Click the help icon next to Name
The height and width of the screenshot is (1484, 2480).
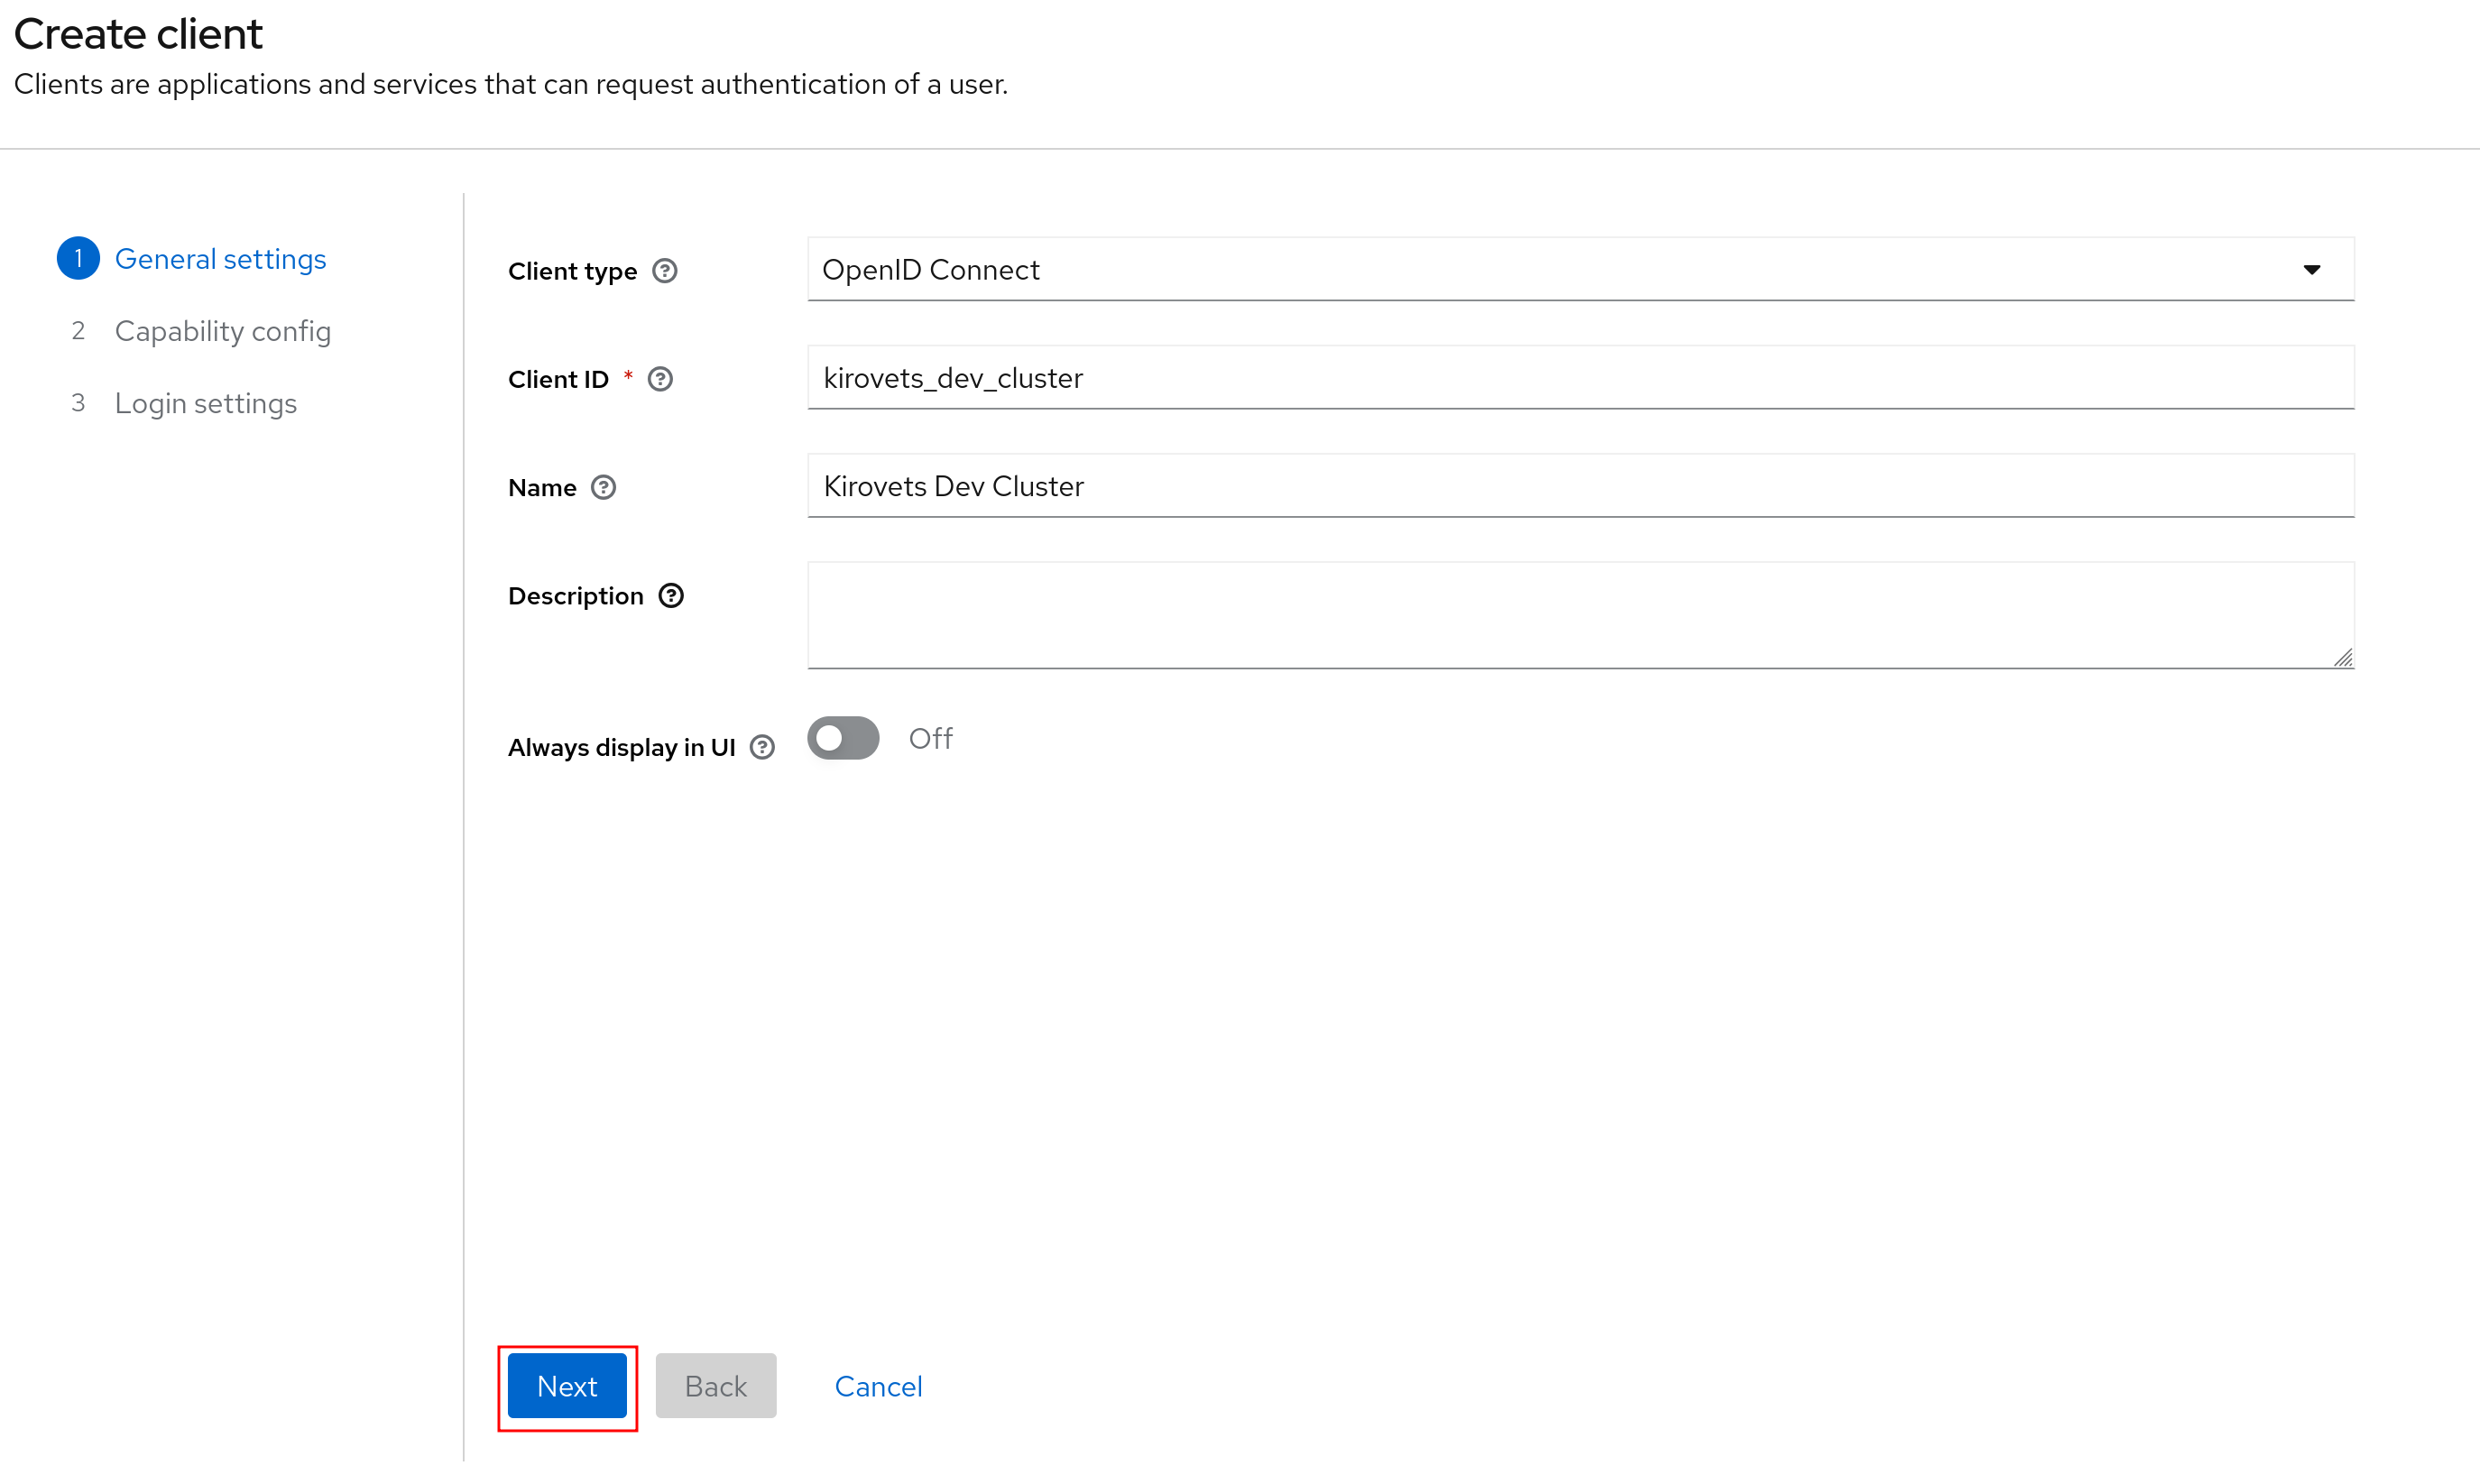[x=604, y=487]
